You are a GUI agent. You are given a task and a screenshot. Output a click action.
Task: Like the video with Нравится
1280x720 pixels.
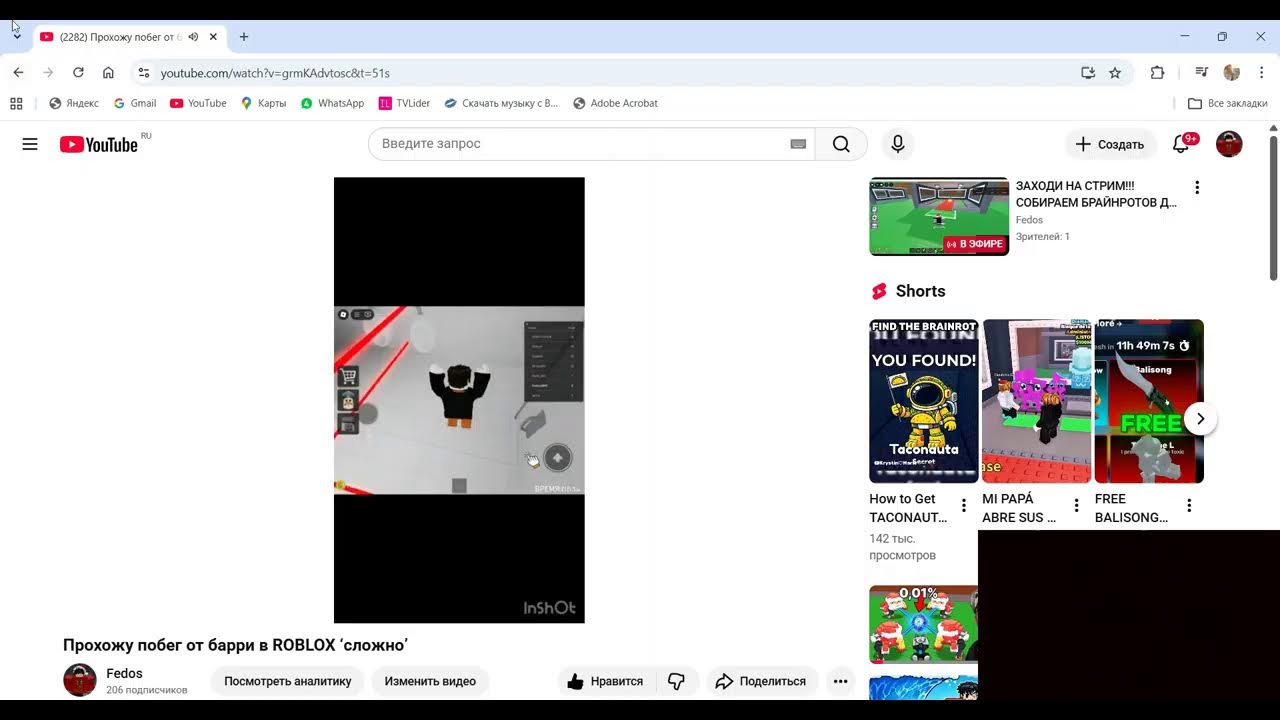606,681
